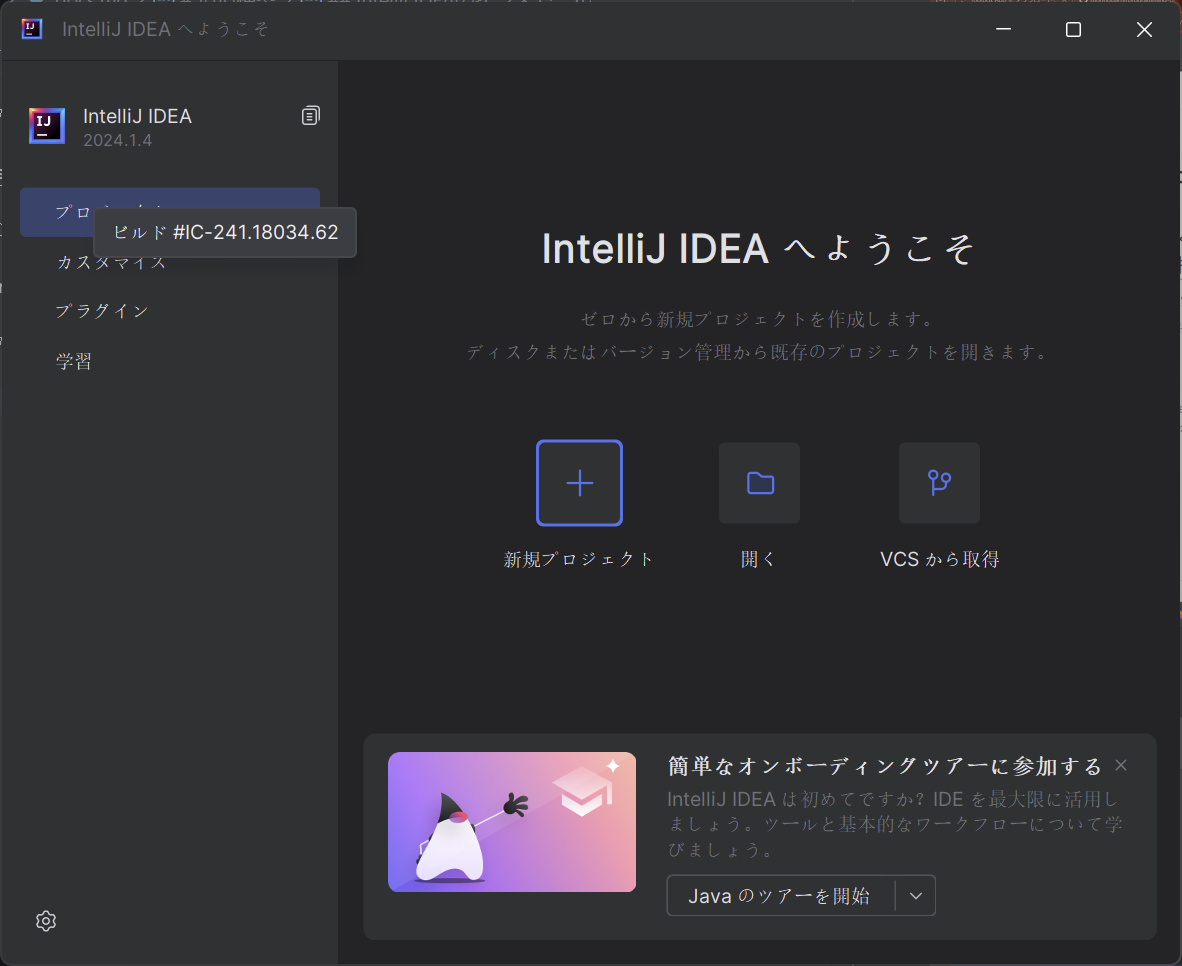Screen dimensions: 1182x966
Task: Dismiss the onboarding tour banner
Action: 1120,765
